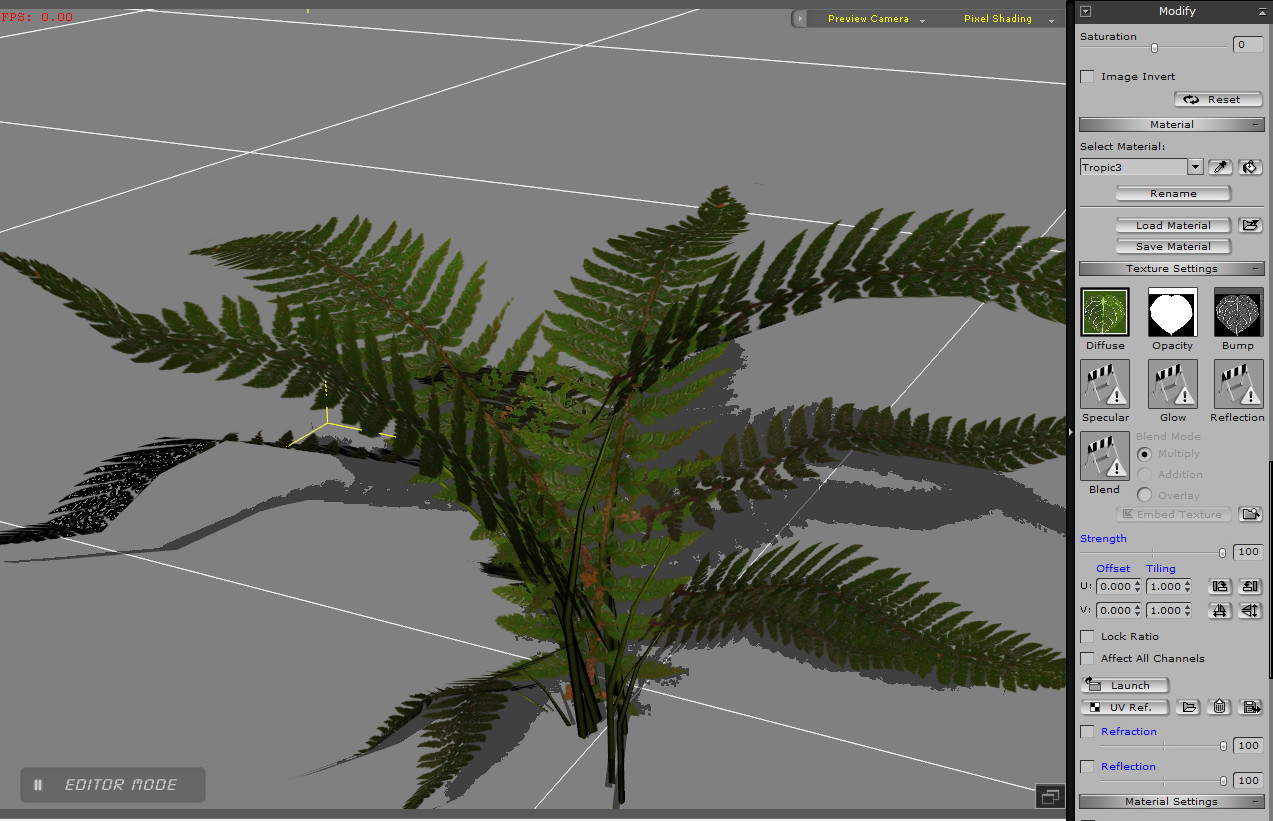Select the Bump texture channel thumbnail
Screen dimensions: 1273x821
[x=1238, y=312]
